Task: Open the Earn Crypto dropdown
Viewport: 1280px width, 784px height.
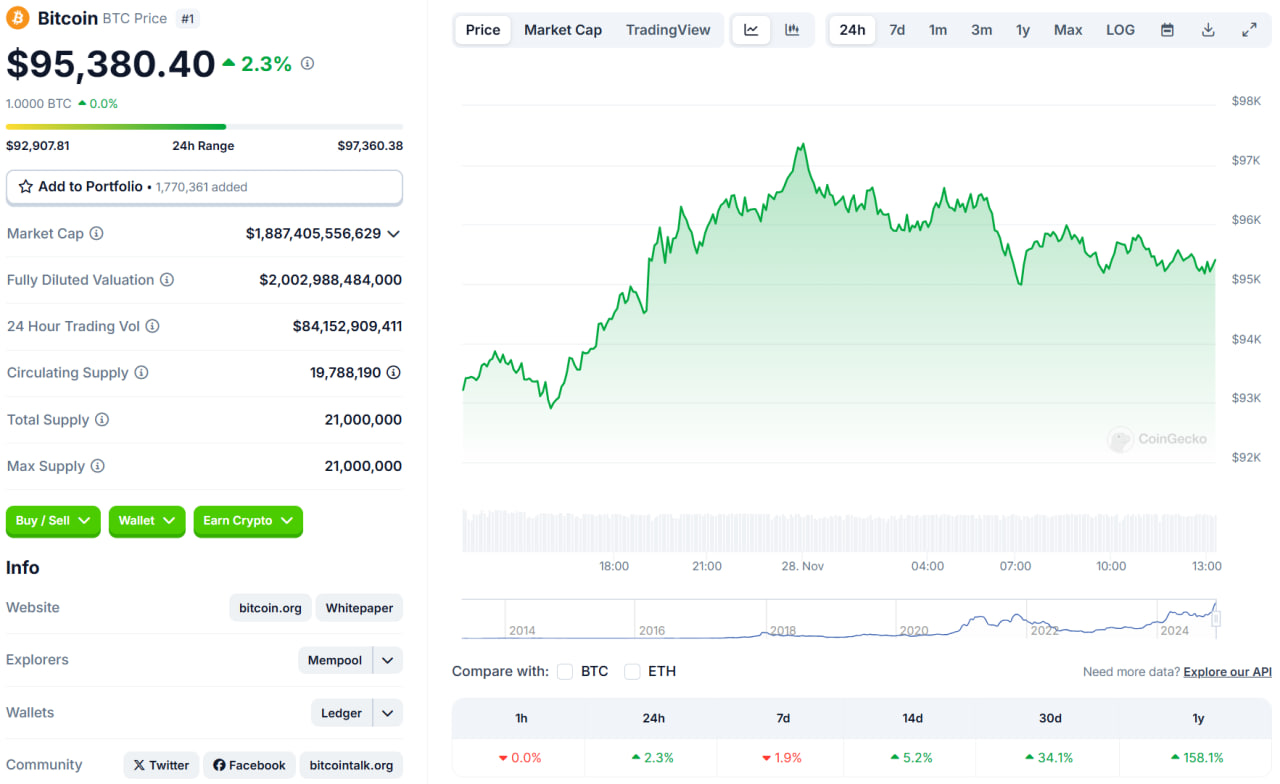Action: (248, 521)
